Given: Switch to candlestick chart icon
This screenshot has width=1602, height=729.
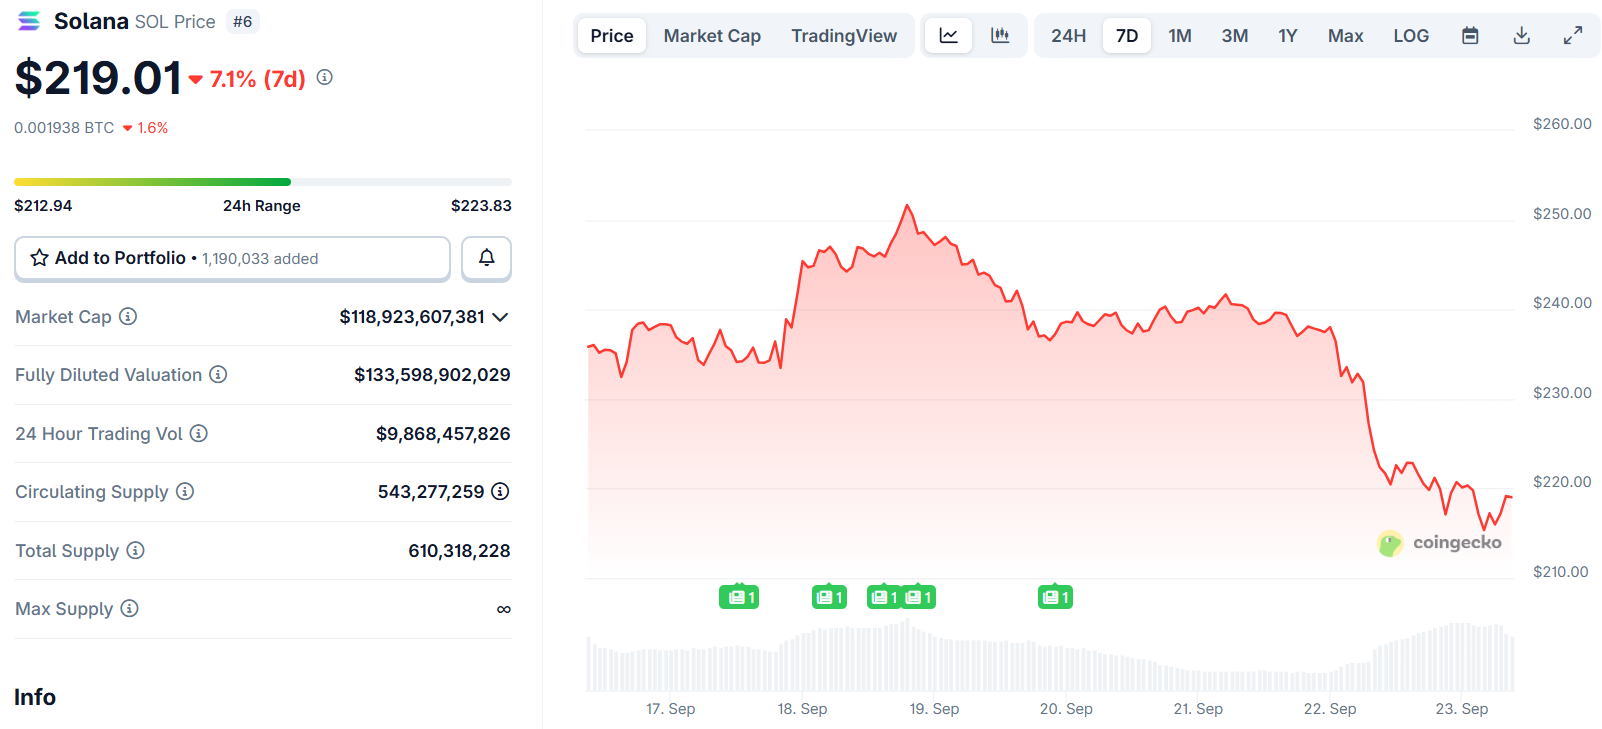Looking at the screenshot, I should (x=1000, y=36).
